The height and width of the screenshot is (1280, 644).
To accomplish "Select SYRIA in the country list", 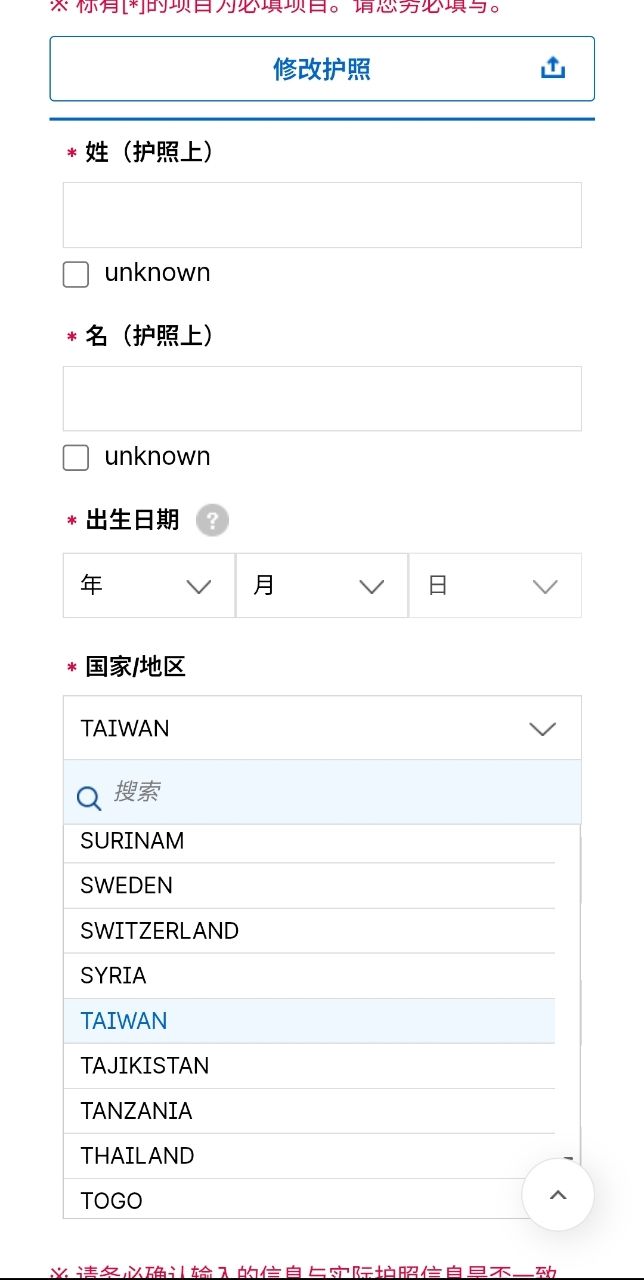I will coord(309,976).
